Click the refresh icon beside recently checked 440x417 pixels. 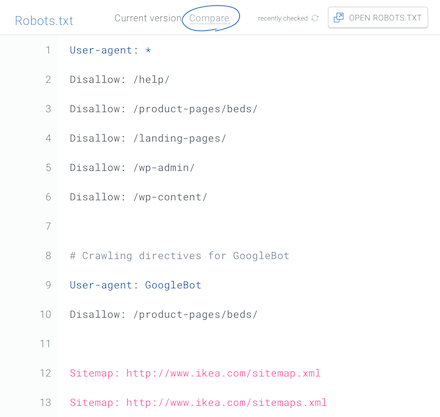tap(315, 18)
